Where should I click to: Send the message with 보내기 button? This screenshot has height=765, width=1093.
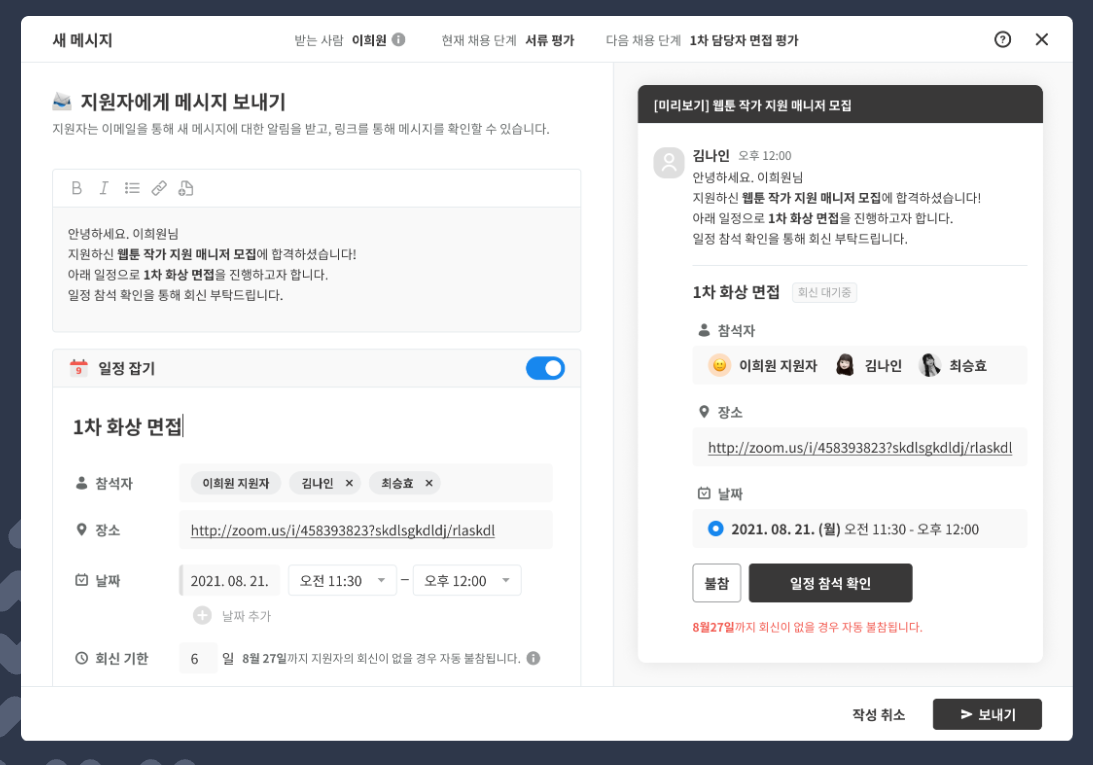987,714
